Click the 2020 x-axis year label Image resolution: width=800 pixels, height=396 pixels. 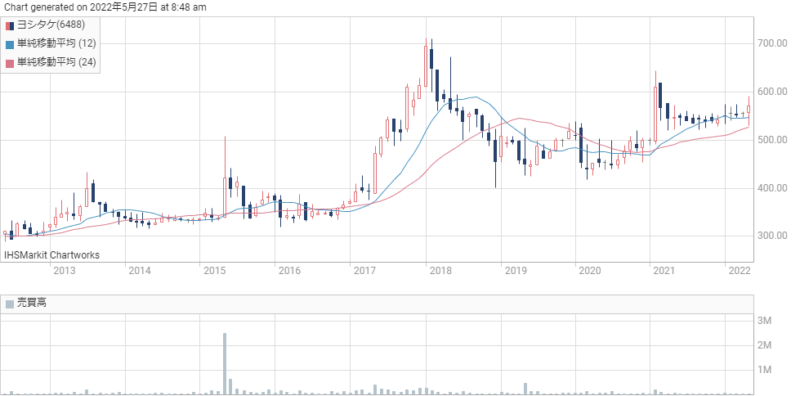tap(590, 271)
